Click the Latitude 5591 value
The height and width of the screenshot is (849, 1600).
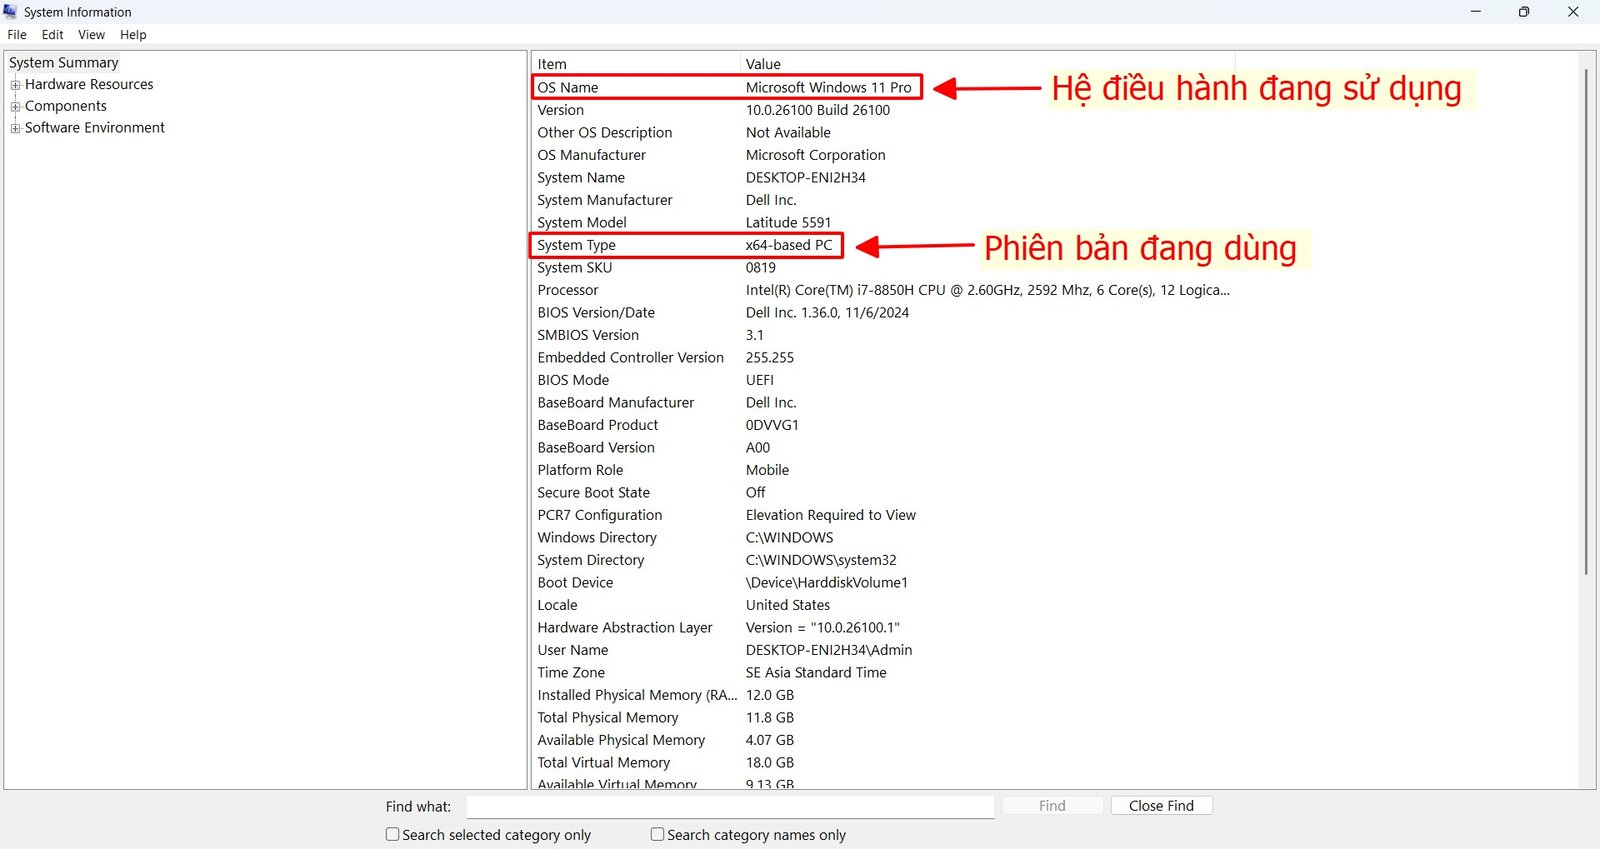point(788,222)
